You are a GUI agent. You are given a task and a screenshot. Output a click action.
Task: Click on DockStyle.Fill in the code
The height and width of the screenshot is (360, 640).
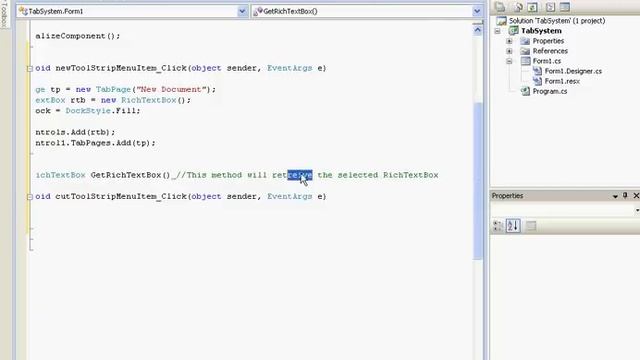pos(102,111)
